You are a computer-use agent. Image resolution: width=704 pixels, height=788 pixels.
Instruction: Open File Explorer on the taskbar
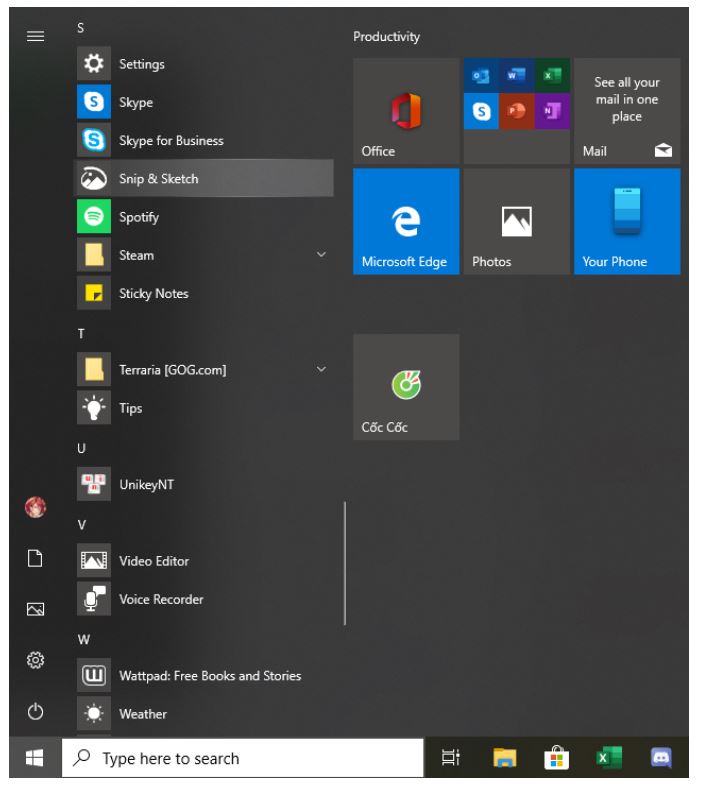point(505,758)
